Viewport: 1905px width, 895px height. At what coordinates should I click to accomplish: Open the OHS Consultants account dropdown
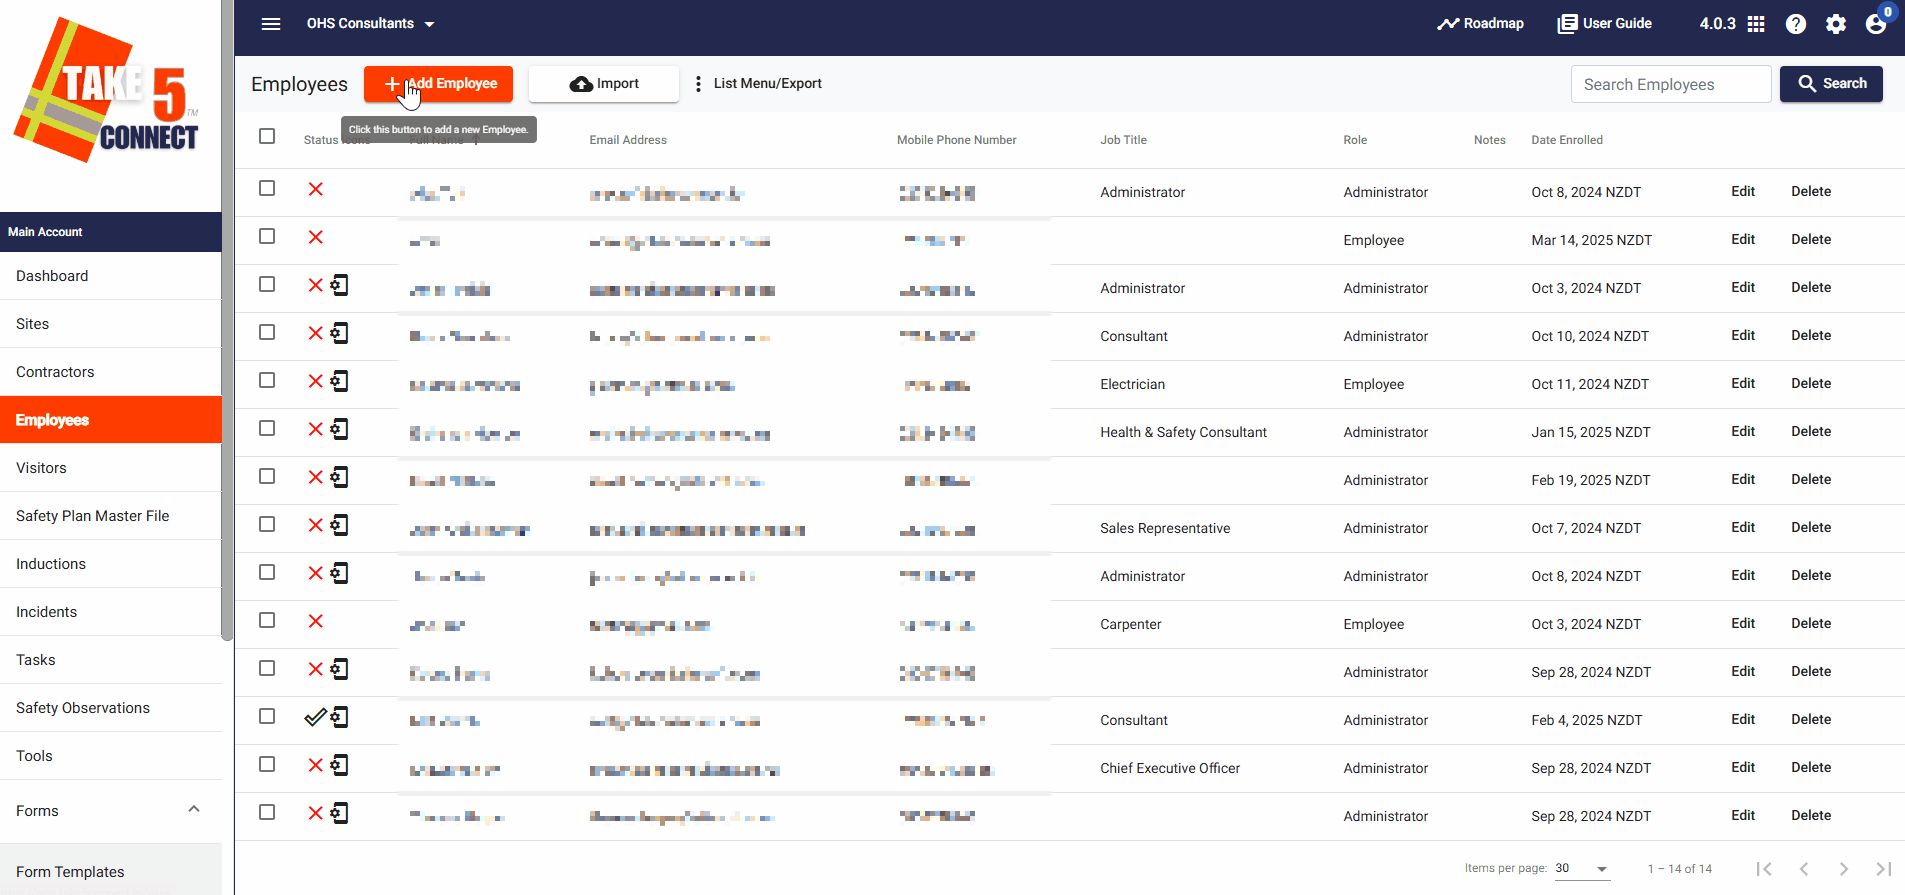(370, 24)
